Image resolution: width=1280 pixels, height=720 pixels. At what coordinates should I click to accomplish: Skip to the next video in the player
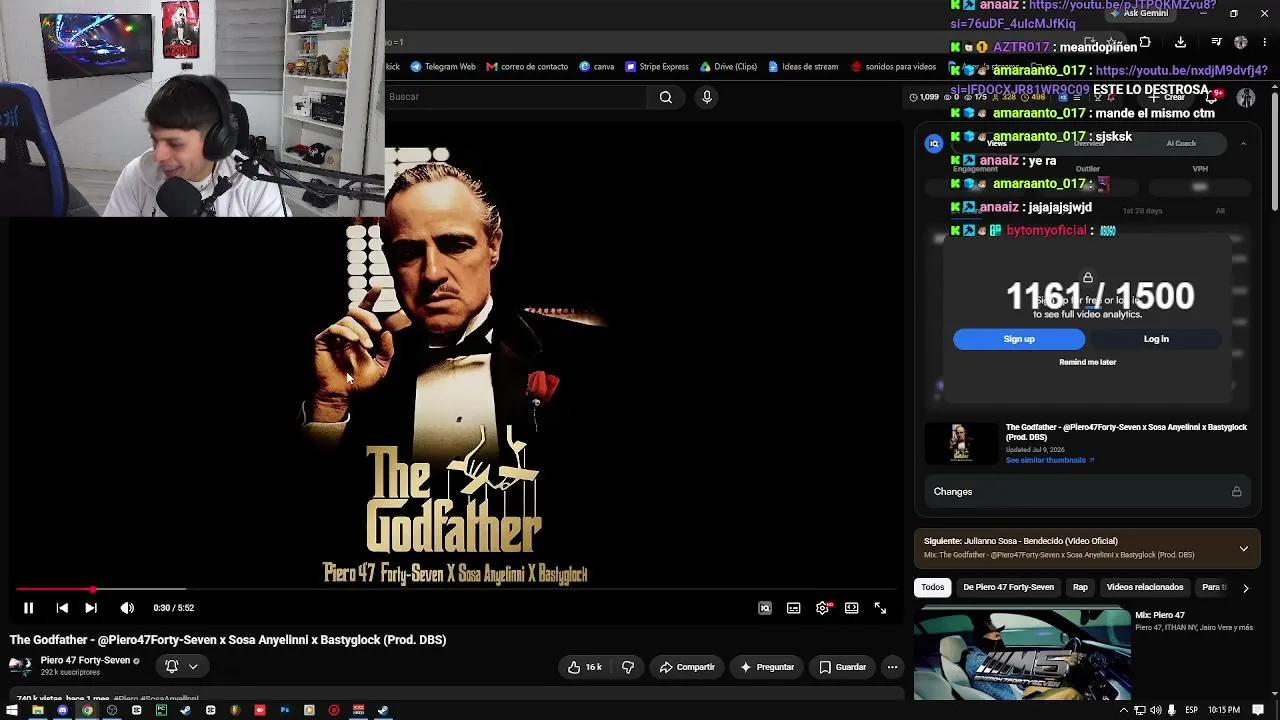91,608
